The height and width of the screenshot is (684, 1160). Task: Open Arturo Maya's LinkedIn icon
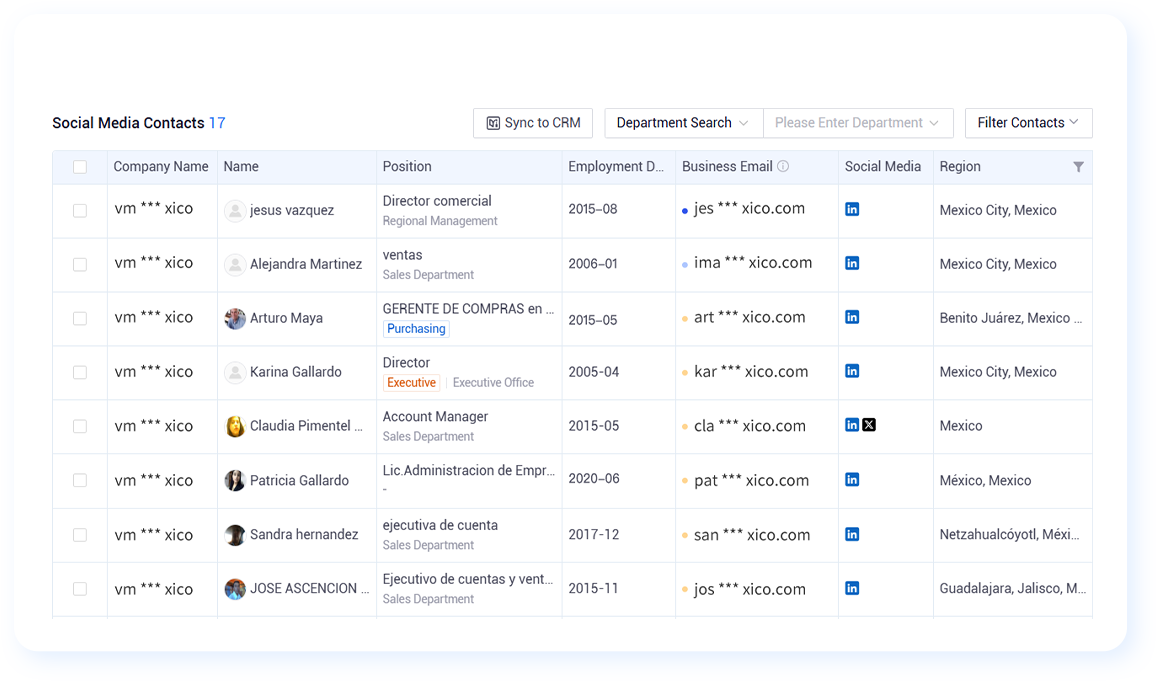(852, 317)
